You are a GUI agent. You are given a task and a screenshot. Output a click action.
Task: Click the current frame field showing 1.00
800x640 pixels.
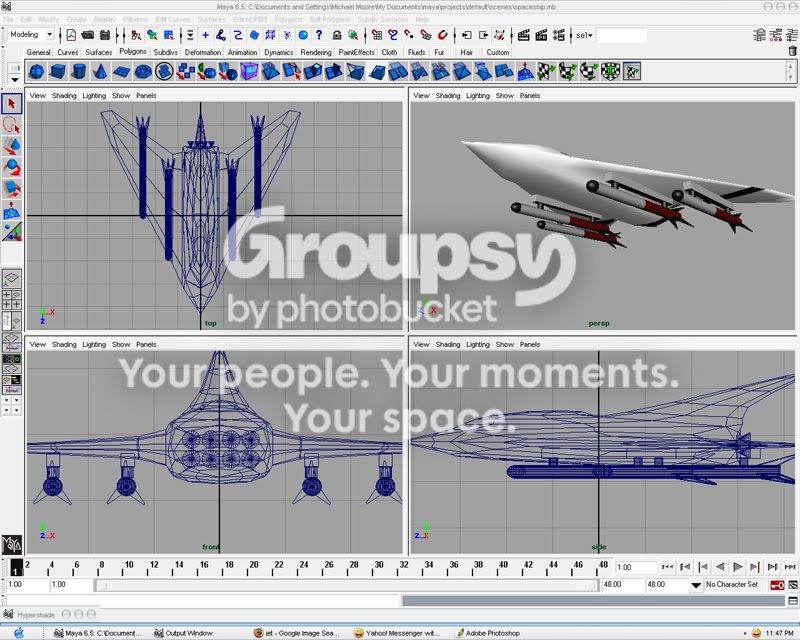point(636,568)
